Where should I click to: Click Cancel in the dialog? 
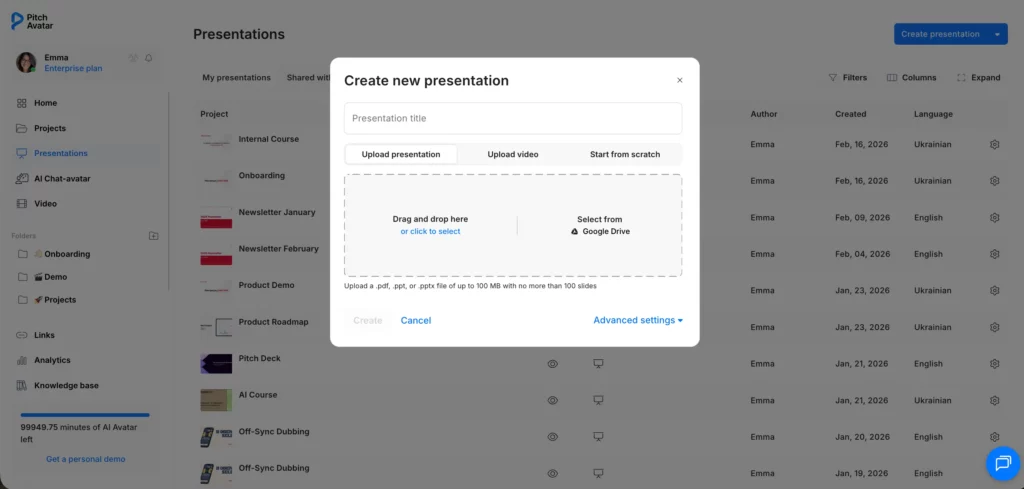(x=416, y=320)
